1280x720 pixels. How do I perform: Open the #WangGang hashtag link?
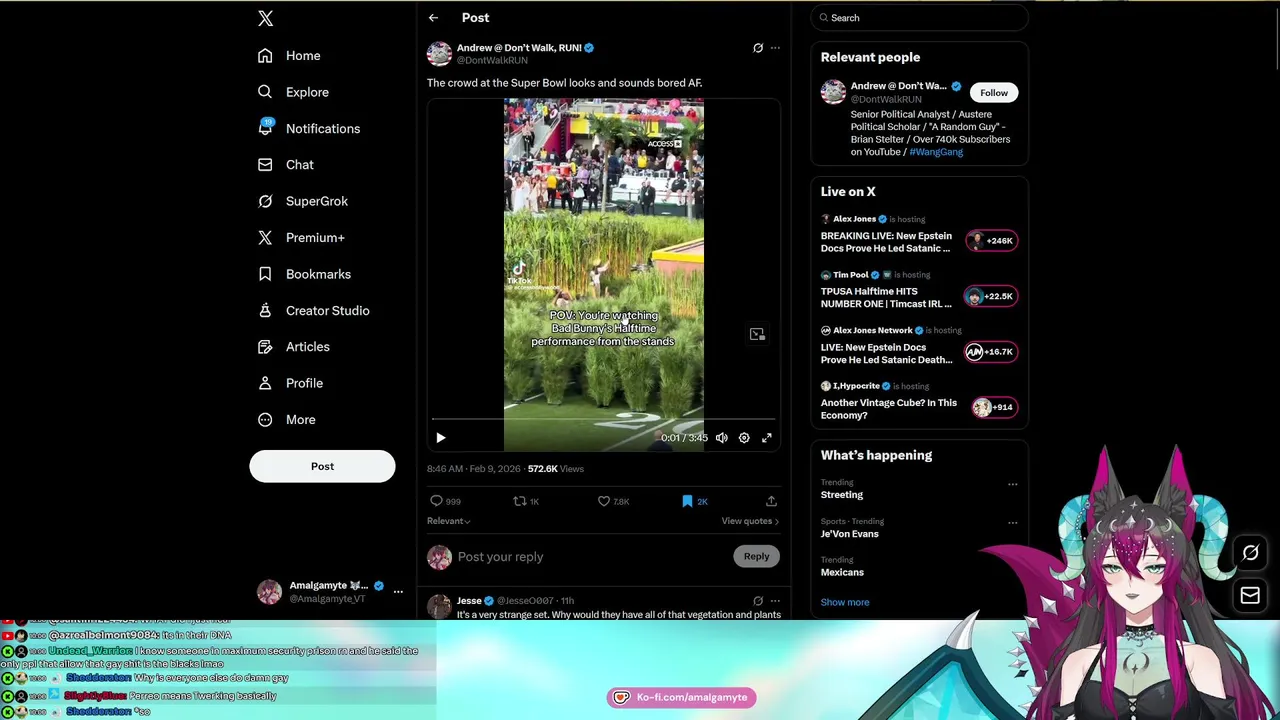pos(936,152)
